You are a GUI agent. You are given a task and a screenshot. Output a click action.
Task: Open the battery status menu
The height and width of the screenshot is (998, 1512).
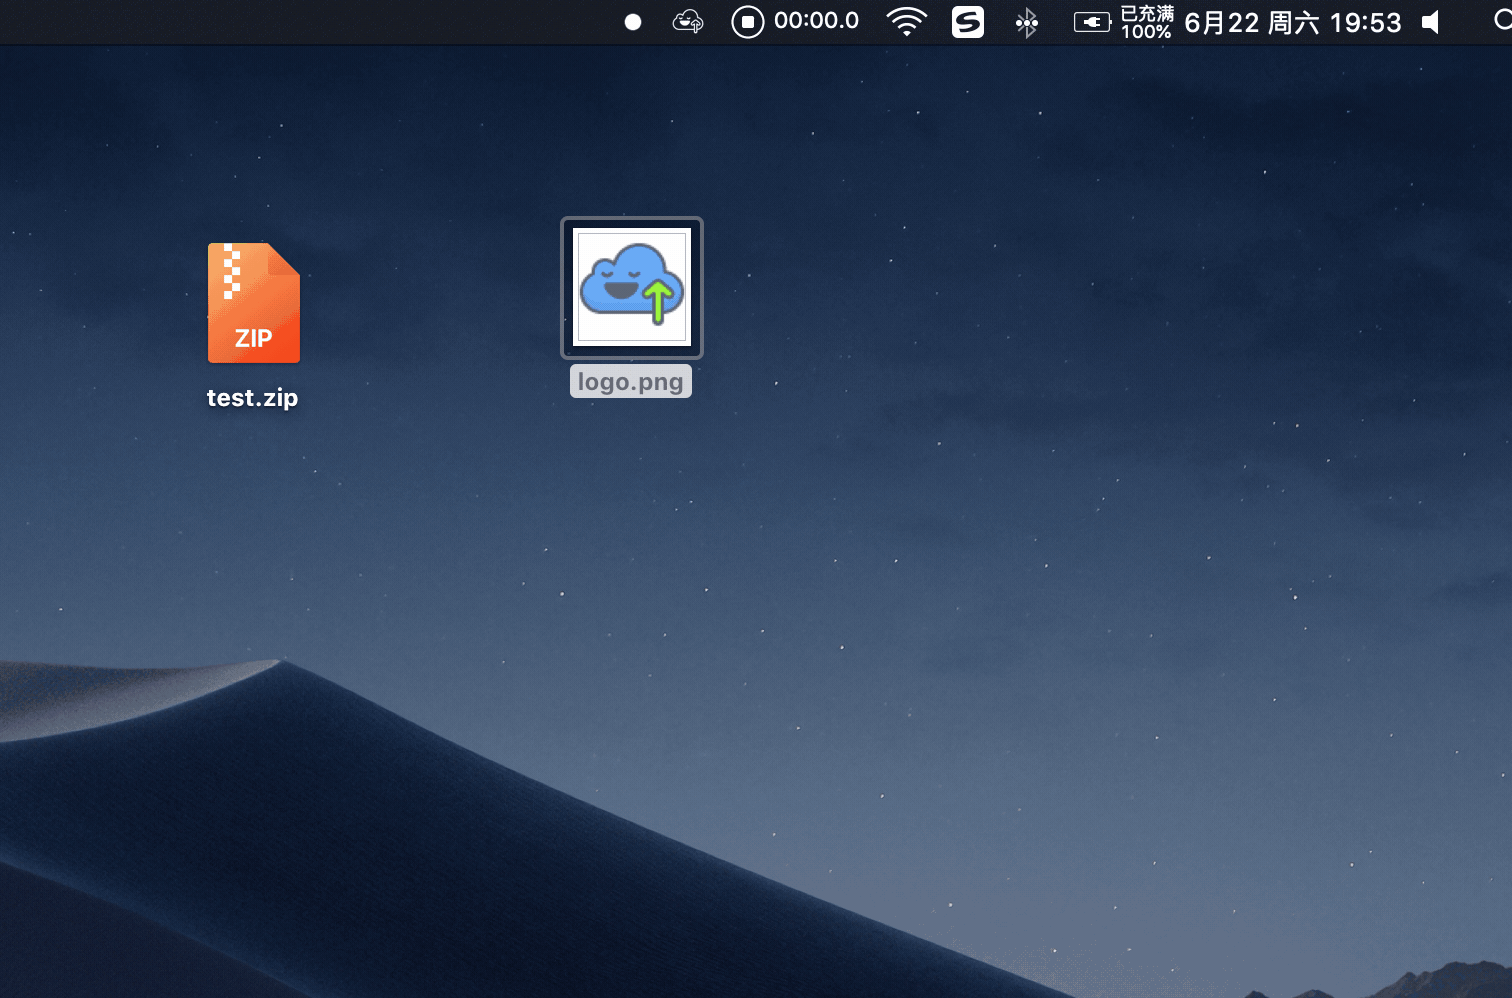point(1092,22)
